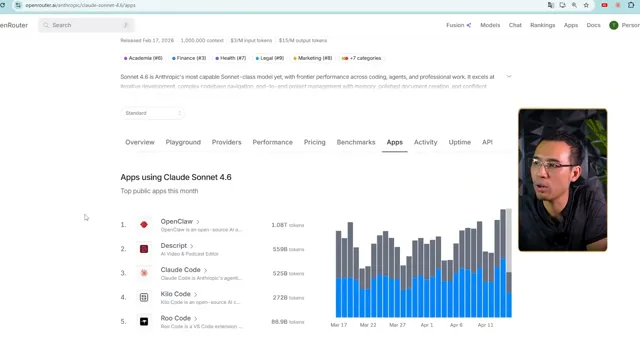Screen dimensions: 640x360
Task: Click the chevron next to Descript
Action: 191,246
